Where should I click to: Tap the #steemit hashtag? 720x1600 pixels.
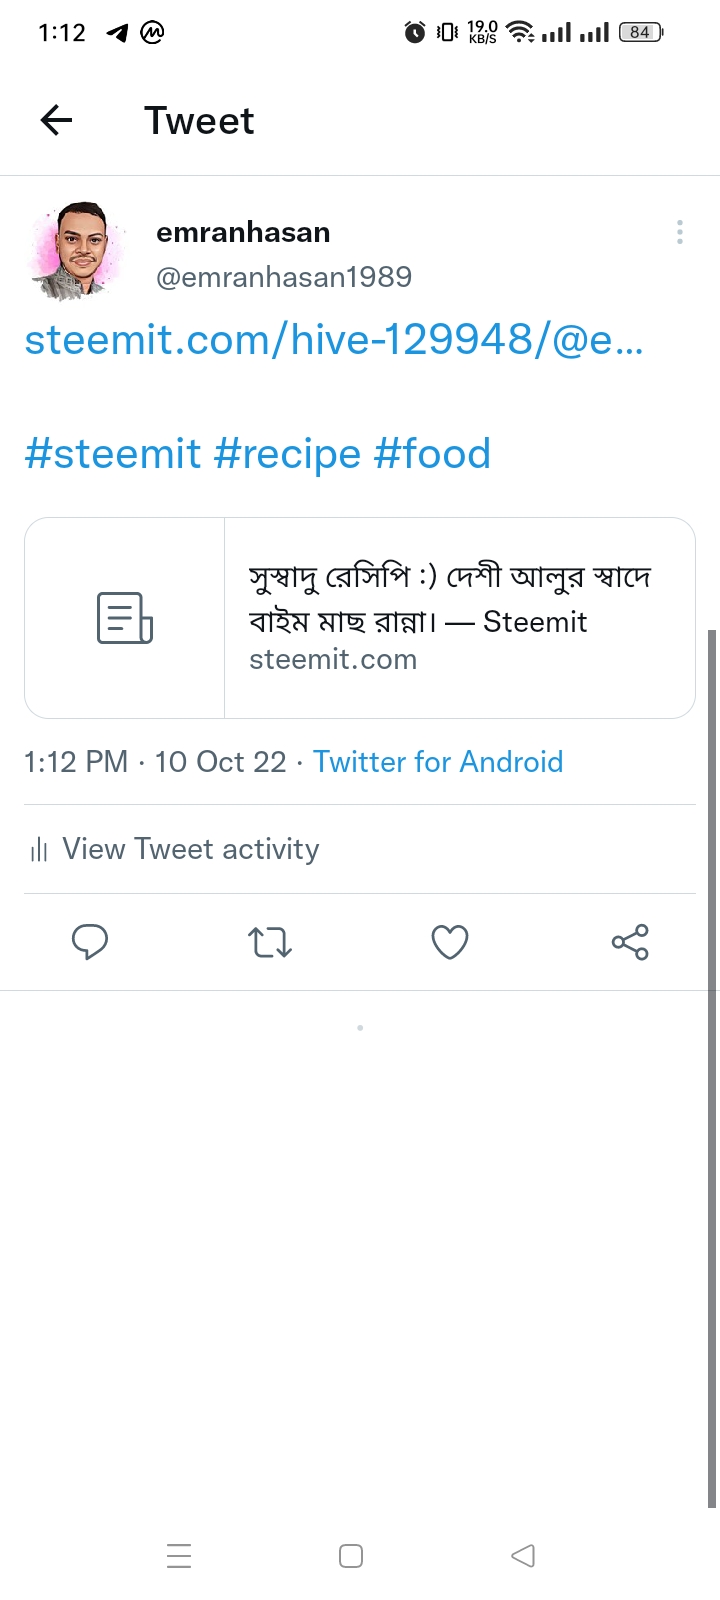pyautogui.click(x=112, y=454)
